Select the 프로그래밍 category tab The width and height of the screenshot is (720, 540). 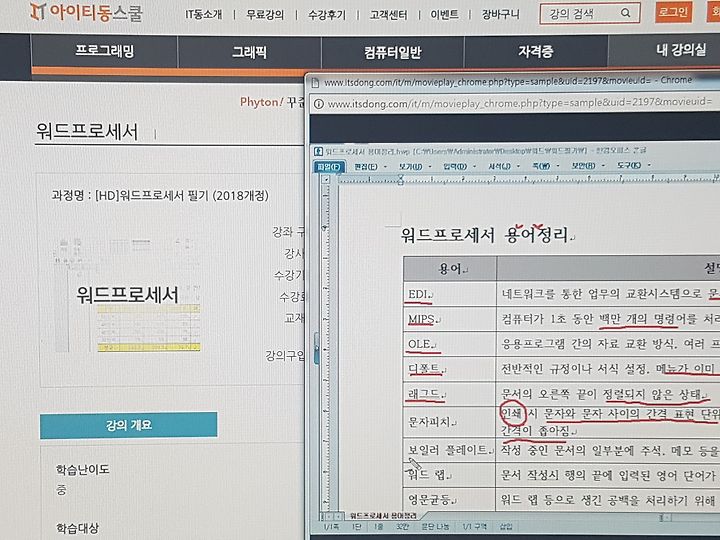[105, 51]
